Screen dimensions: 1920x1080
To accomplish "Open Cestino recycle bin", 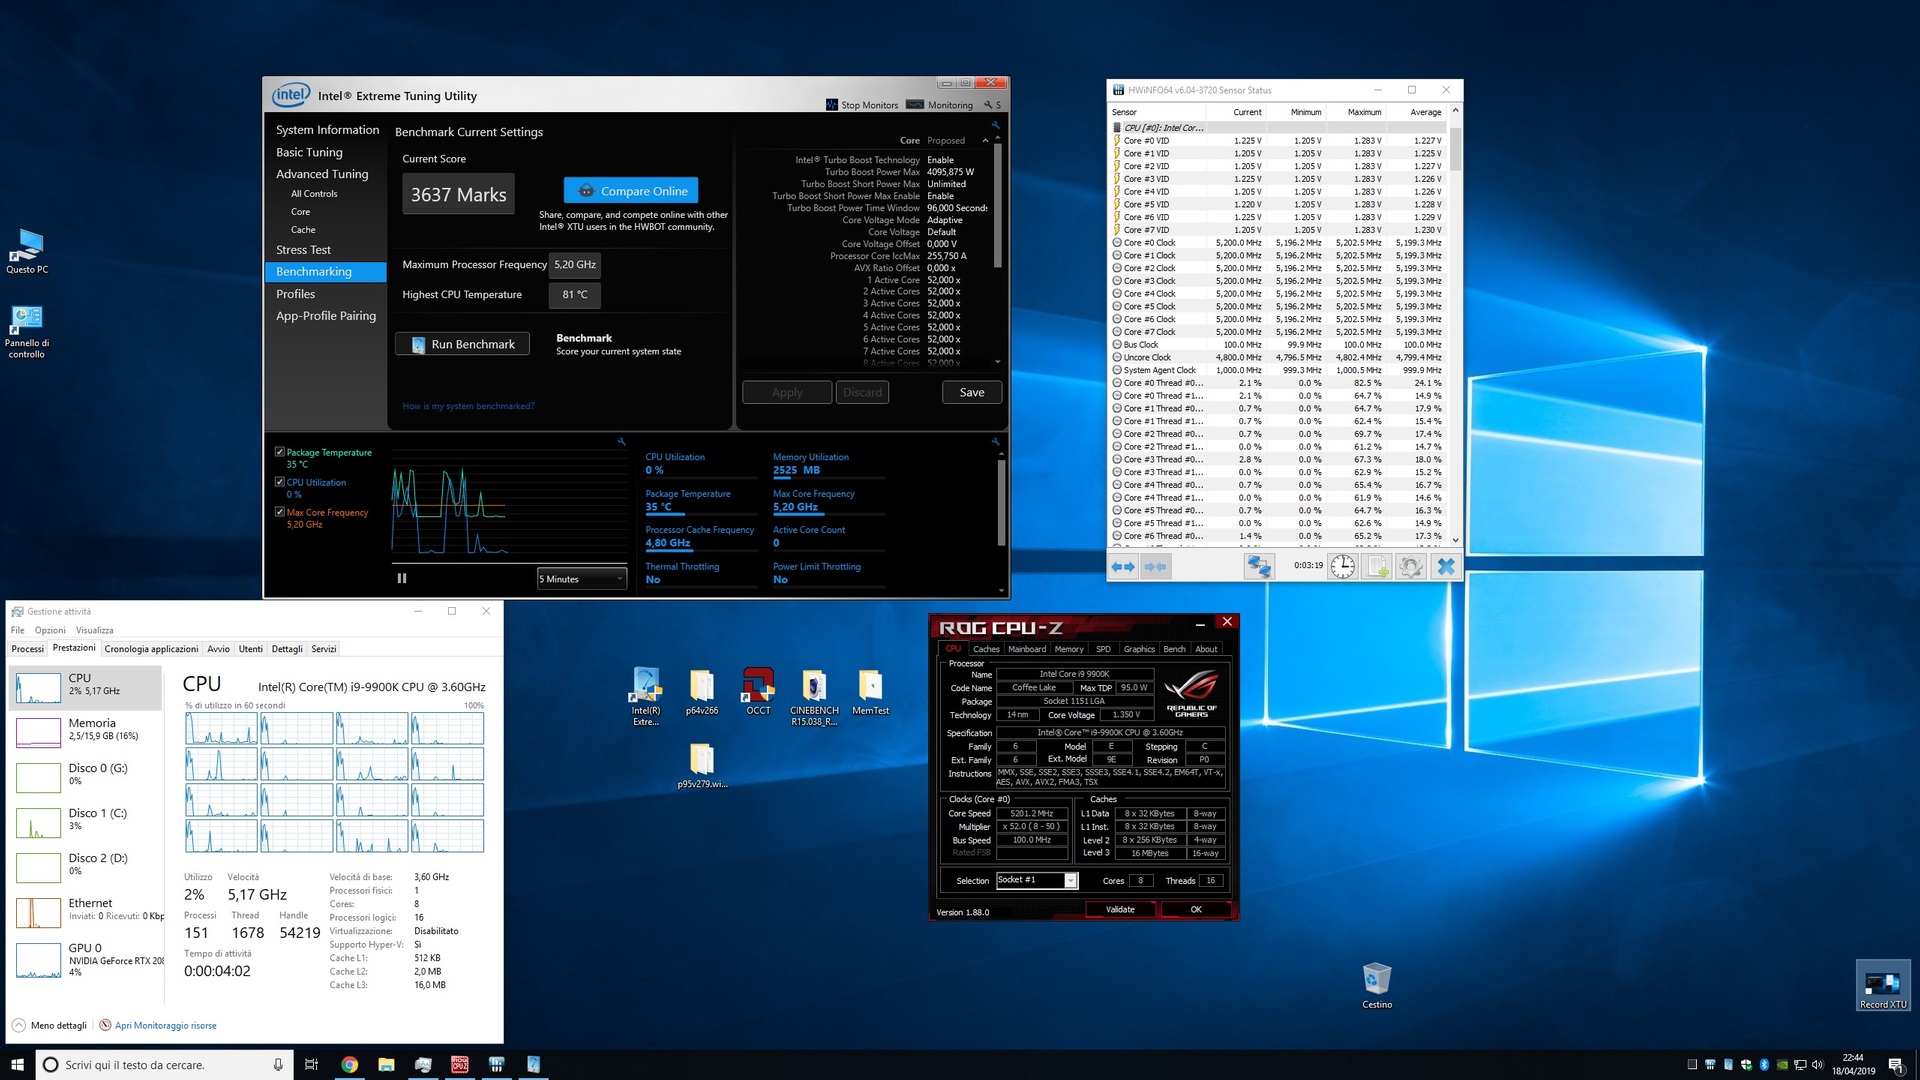I will pyautogui.click(x=1377, y=986).
